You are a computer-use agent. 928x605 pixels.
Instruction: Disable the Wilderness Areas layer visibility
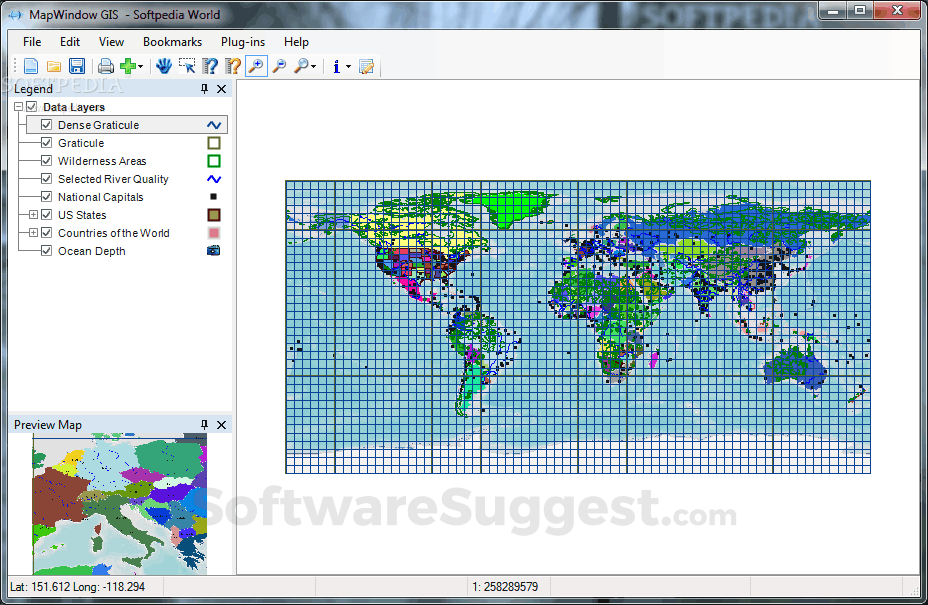pos(46,161)
